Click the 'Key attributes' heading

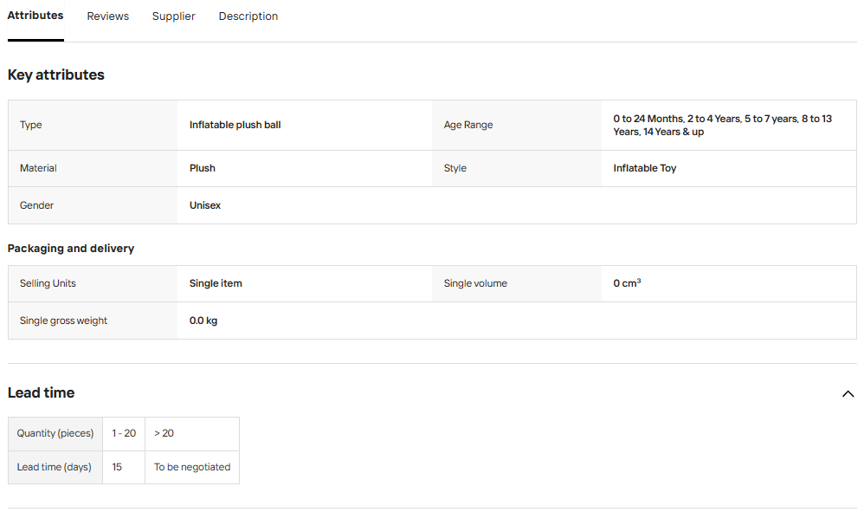coord(56,74)
